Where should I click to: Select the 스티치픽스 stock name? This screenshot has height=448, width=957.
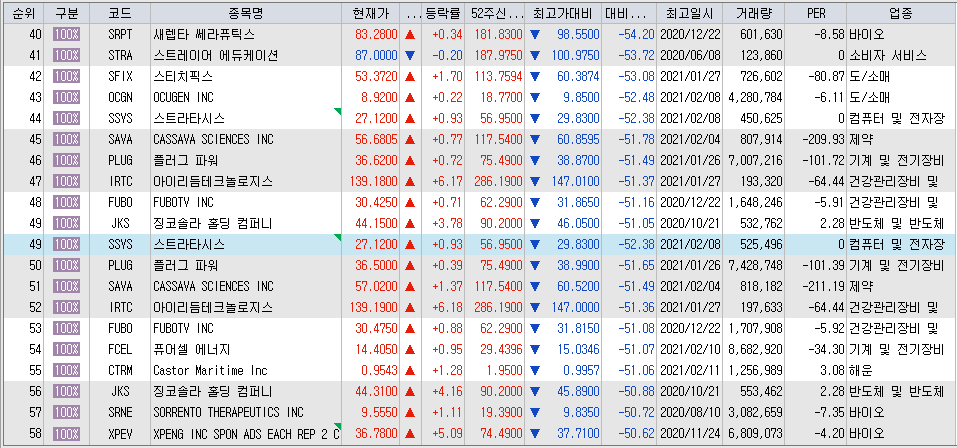tap(183, 76)
